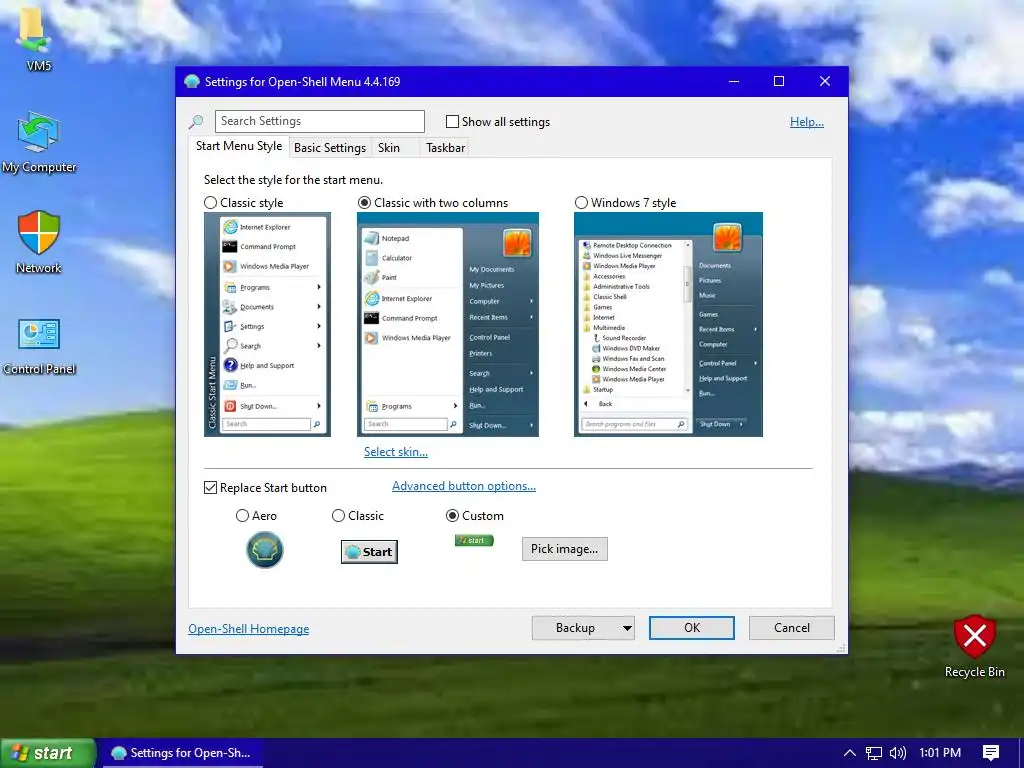Click the Aero shell start button image
The height and width of the screenshot is (768, 1024).
[264, 550]
